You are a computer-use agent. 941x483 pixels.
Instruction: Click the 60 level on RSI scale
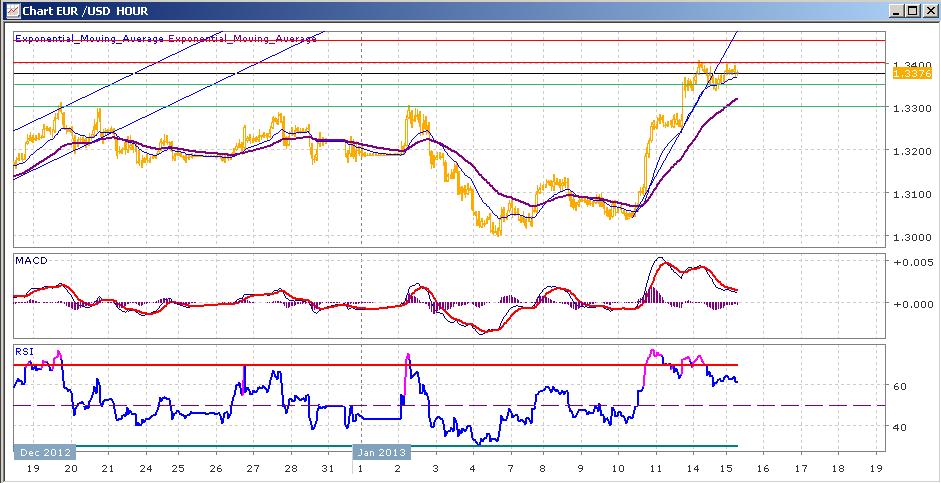tap(899, 386)
